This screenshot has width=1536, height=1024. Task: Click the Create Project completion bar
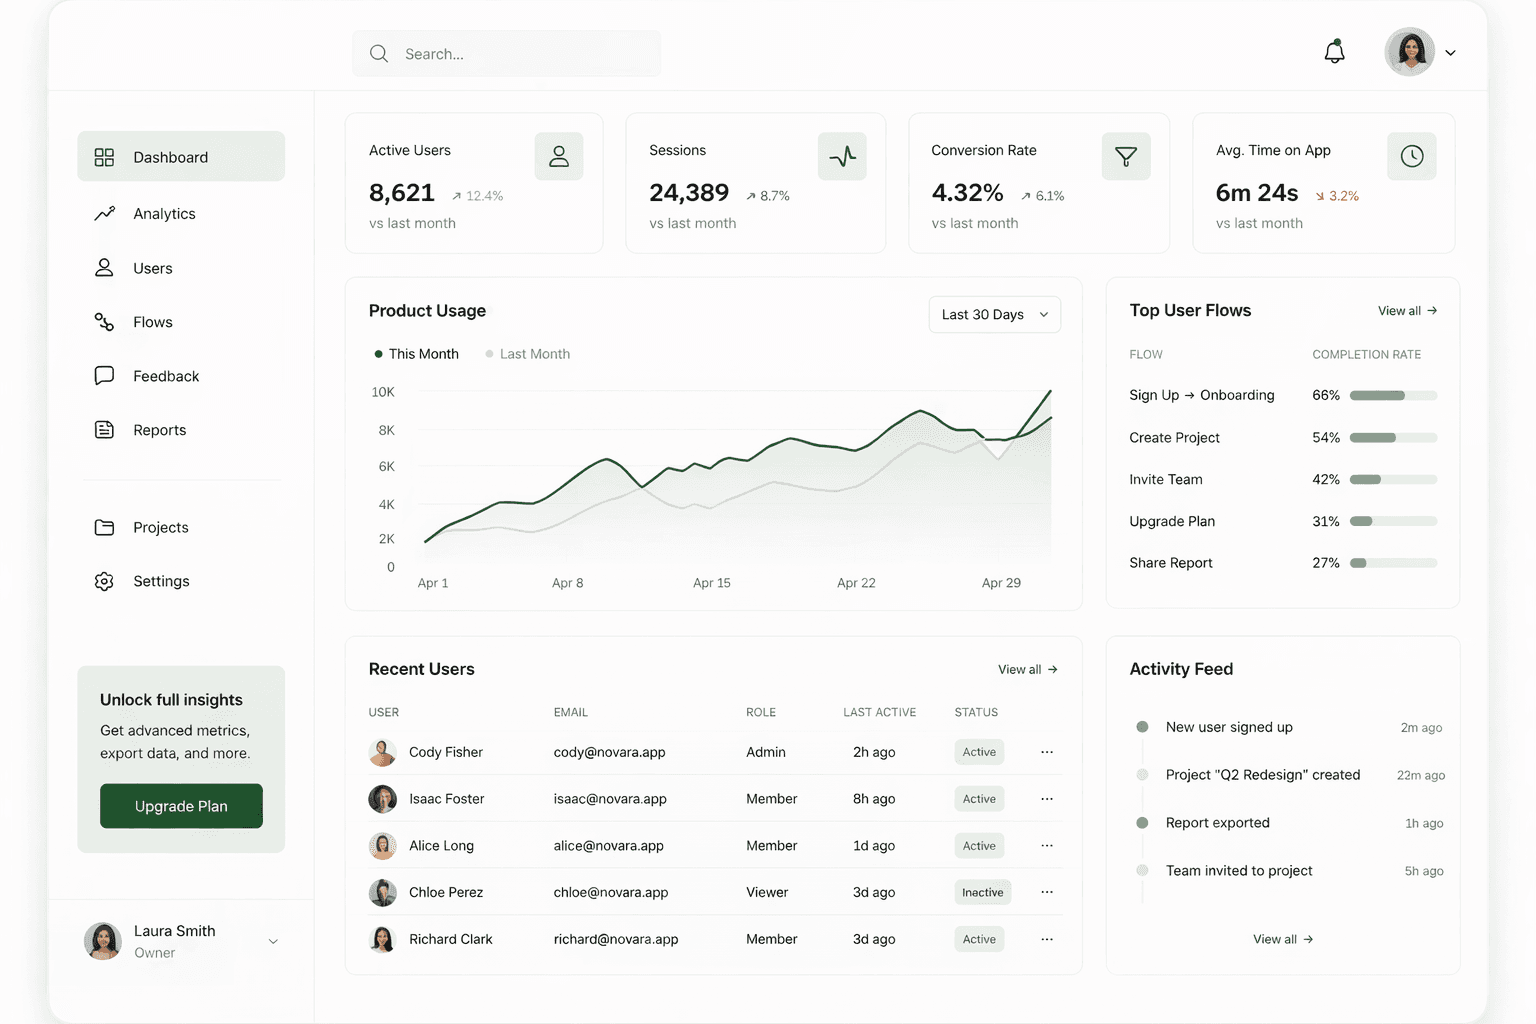point(1393,438)
